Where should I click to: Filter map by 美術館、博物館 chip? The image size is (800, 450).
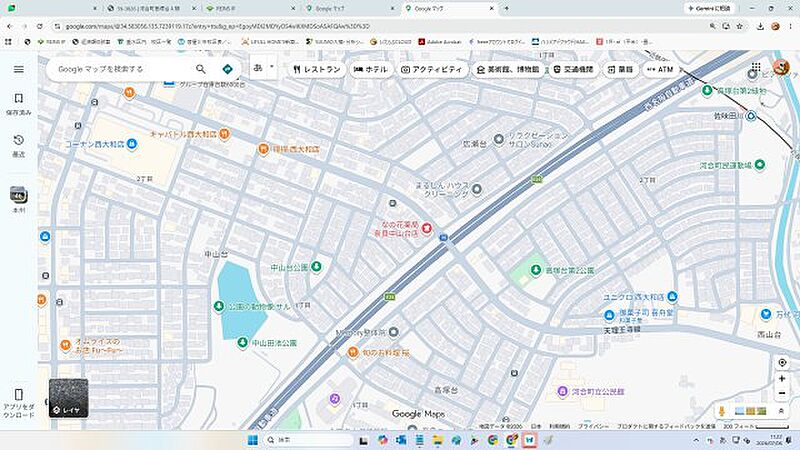click(x=508, y=69)
